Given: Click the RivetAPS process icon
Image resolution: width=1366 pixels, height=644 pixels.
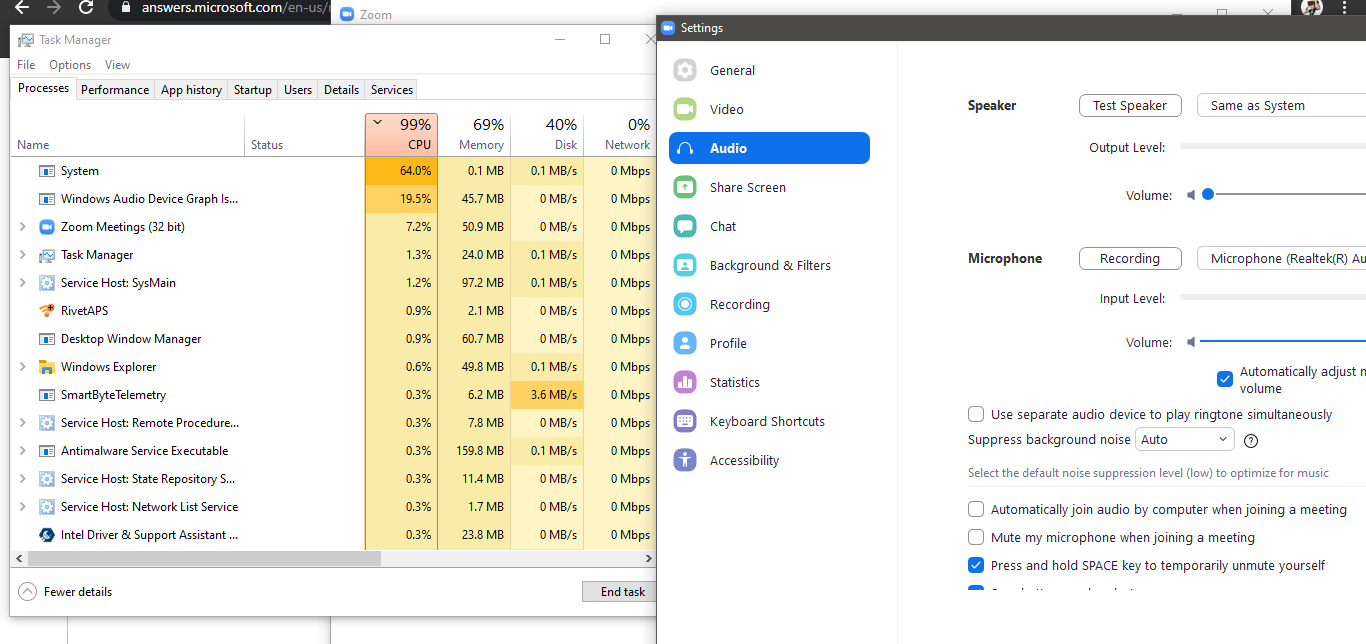Looking at the screenshot, I should click(x=47, y=311).
